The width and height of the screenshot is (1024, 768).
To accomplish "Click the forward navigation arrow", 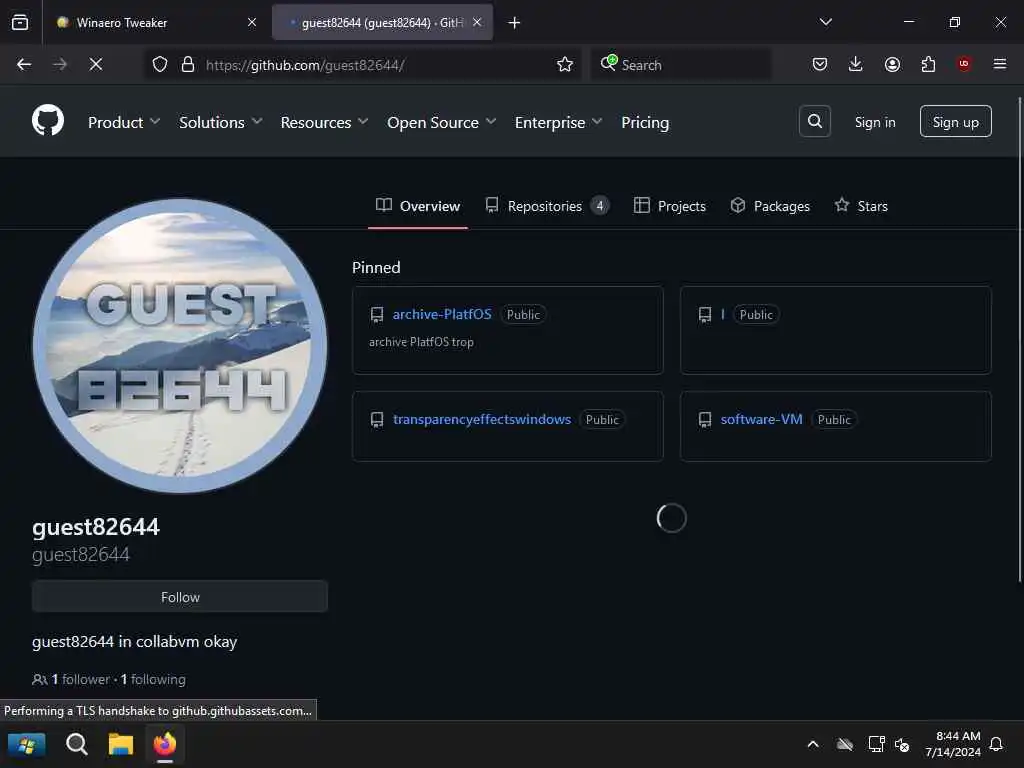I will pyautogui.click(x=59, y=64).
